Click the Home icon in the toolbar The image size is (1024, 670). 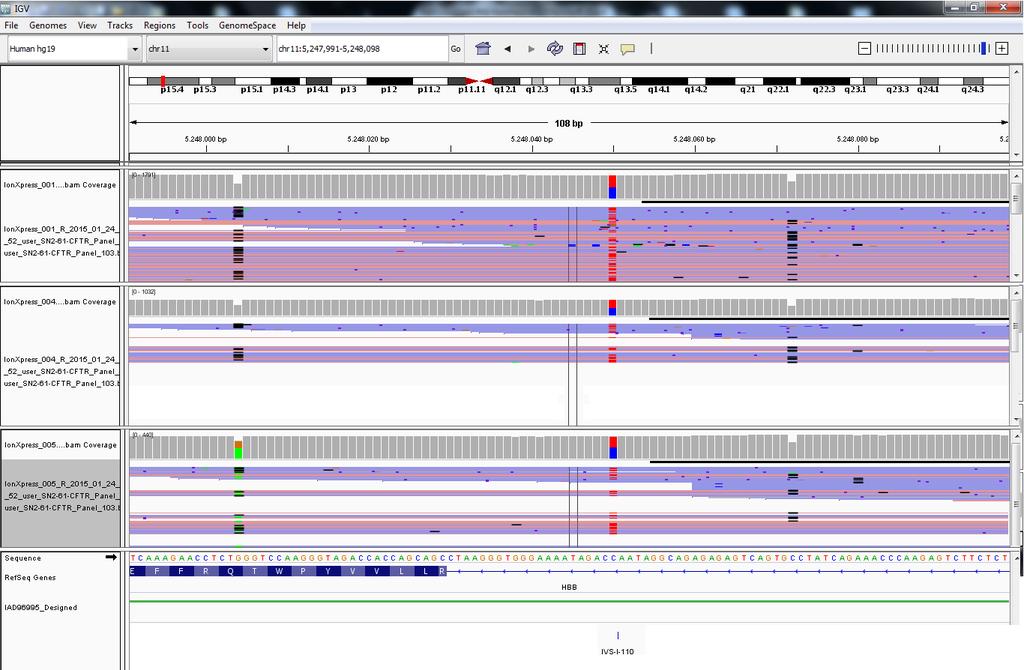(483, 48)
